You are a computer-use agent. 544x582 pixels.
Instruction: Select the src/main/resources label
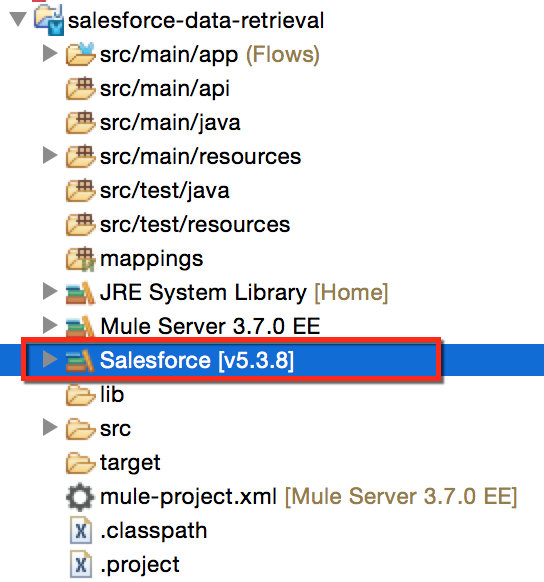[x=200, y=156]
